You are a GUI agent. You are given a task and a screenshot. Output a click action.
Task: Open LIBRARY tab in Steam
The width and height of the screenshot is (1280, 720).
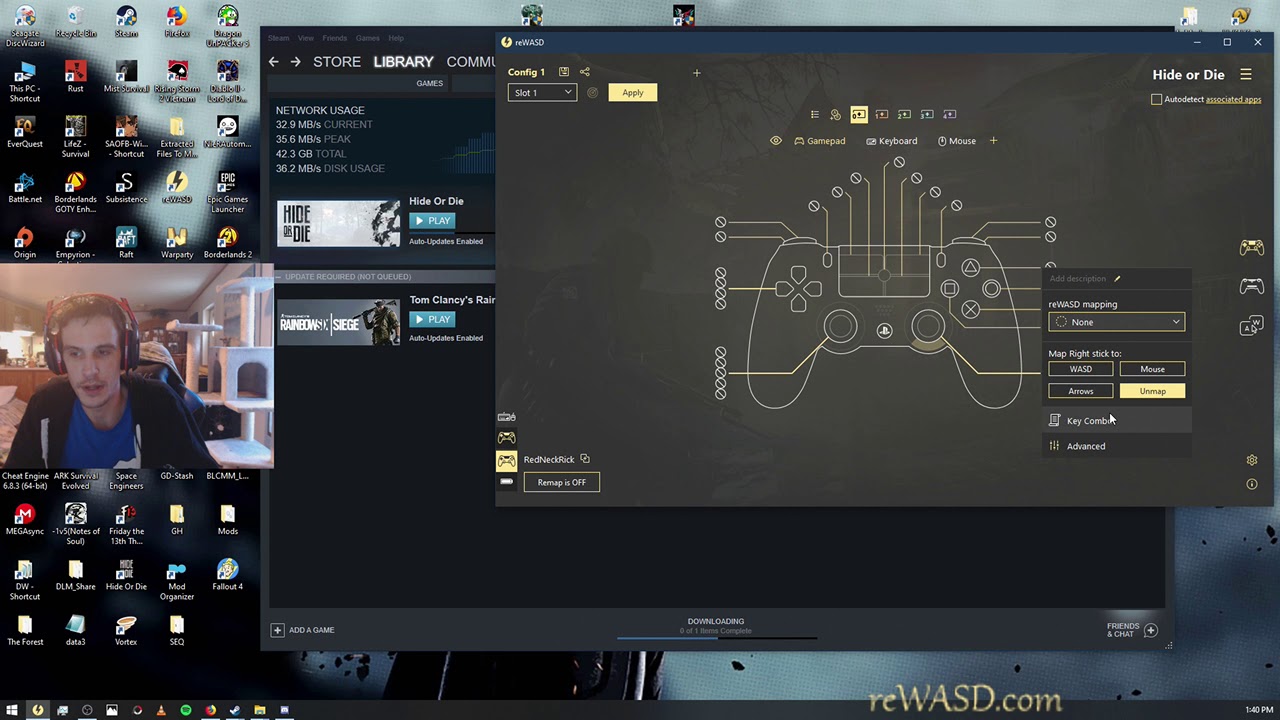[403, 62]
